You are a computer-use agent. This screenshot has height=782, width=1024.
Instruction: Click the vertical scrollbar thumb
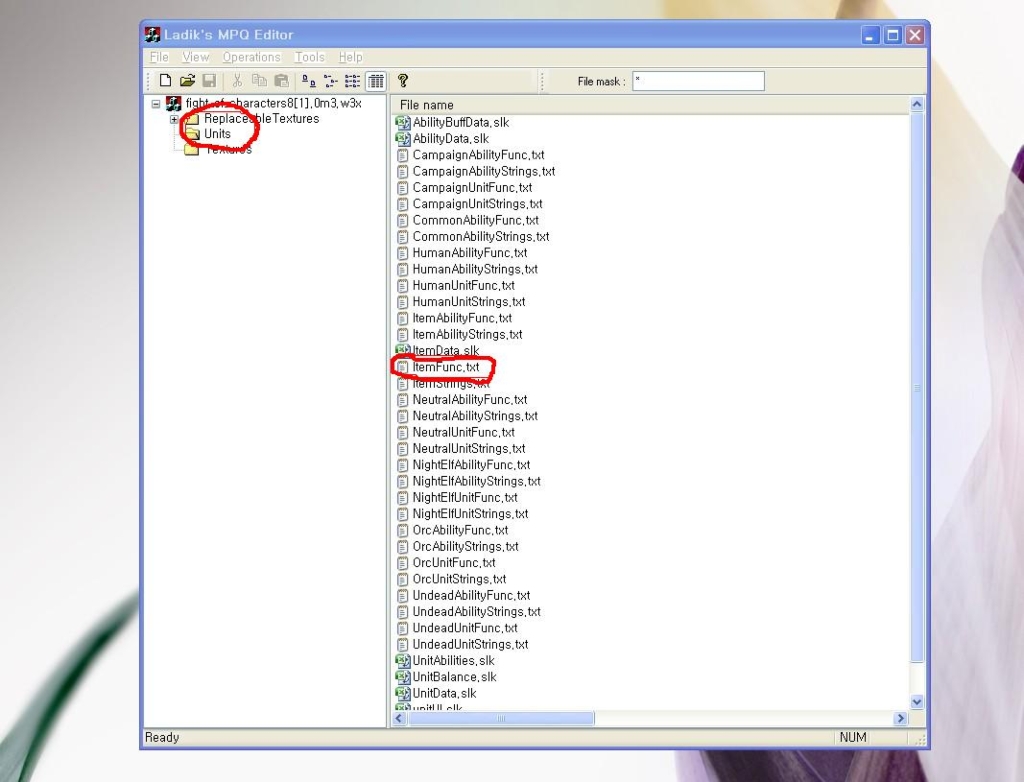(x=917, y=387)
